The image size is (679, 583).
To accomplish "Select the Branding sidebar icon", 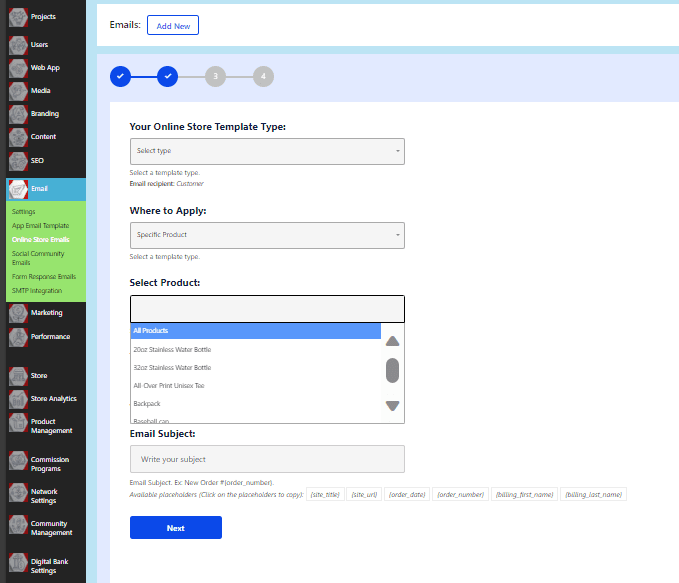I will [17, 114].
